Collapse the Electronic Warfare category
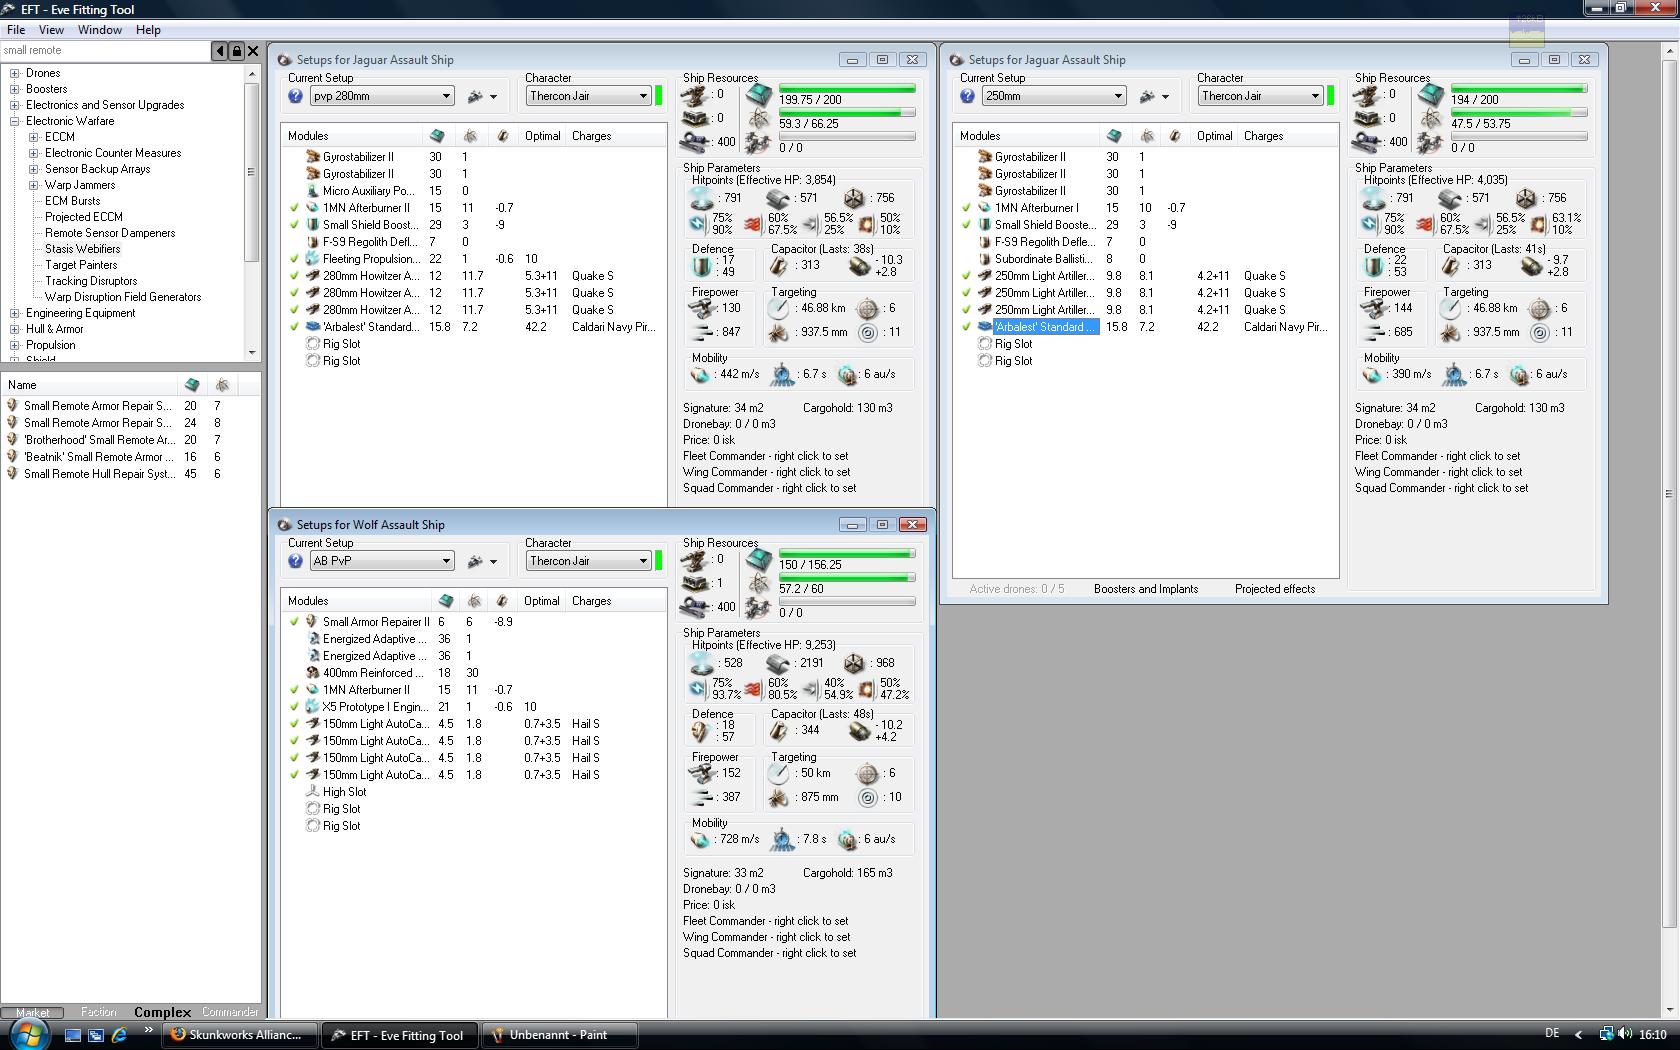Image resolution: width=1680 pixels, height=1050 pixels. (15, 121)
